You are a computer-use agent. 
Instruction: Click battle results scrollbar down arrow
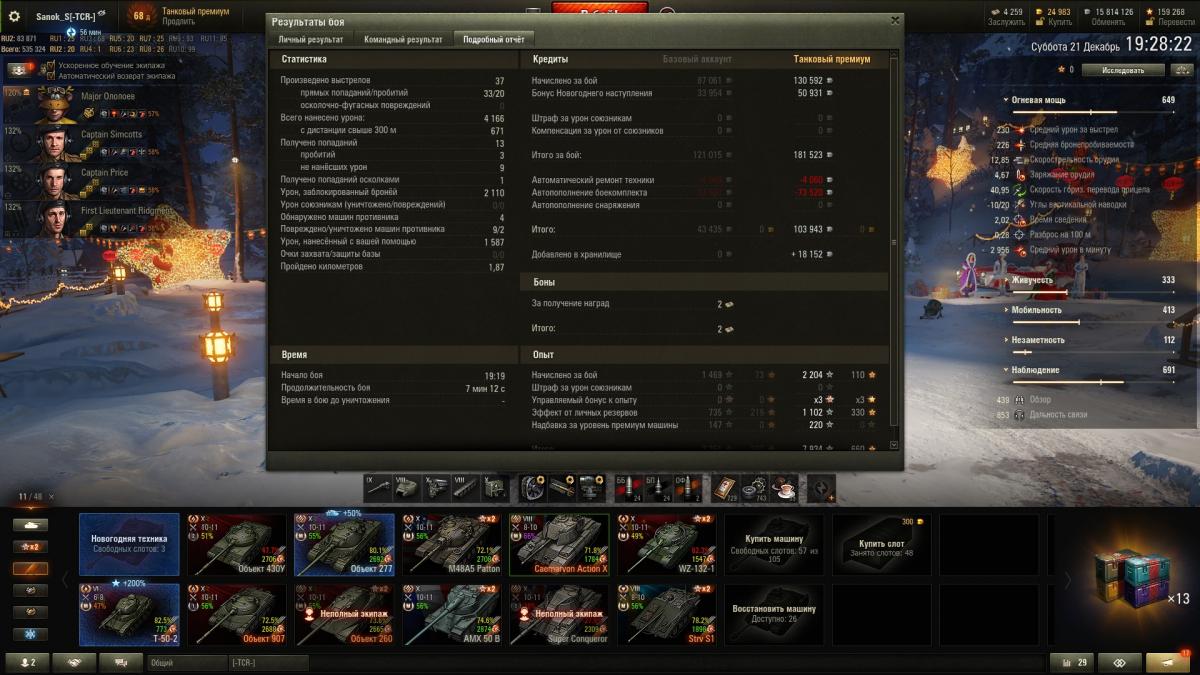893,445
